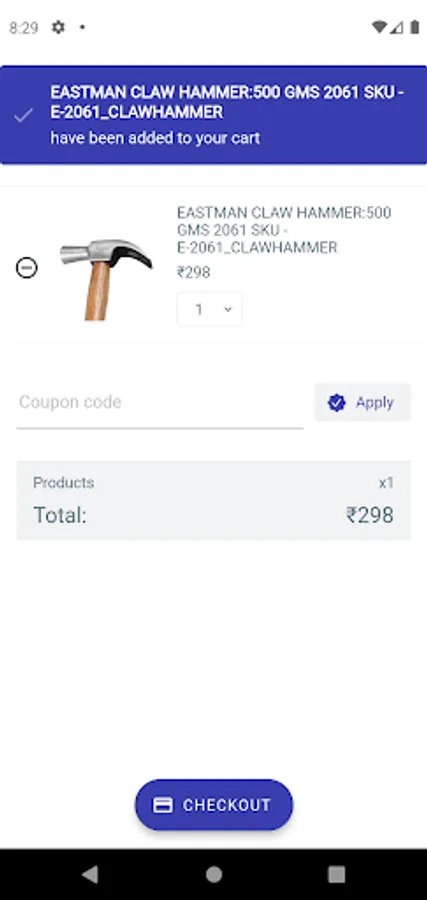The height and width of the screenshot is (900, 427).
Task: Proceed with the Checkout button
Action: click(214, 805)
